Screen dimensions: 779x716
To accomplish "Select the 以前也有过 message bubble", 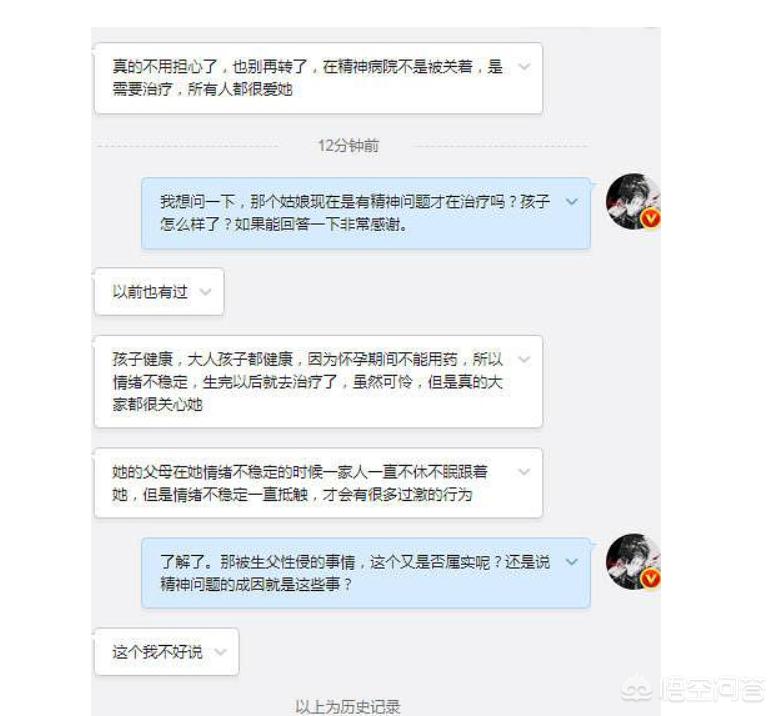I will coord(159,292).
